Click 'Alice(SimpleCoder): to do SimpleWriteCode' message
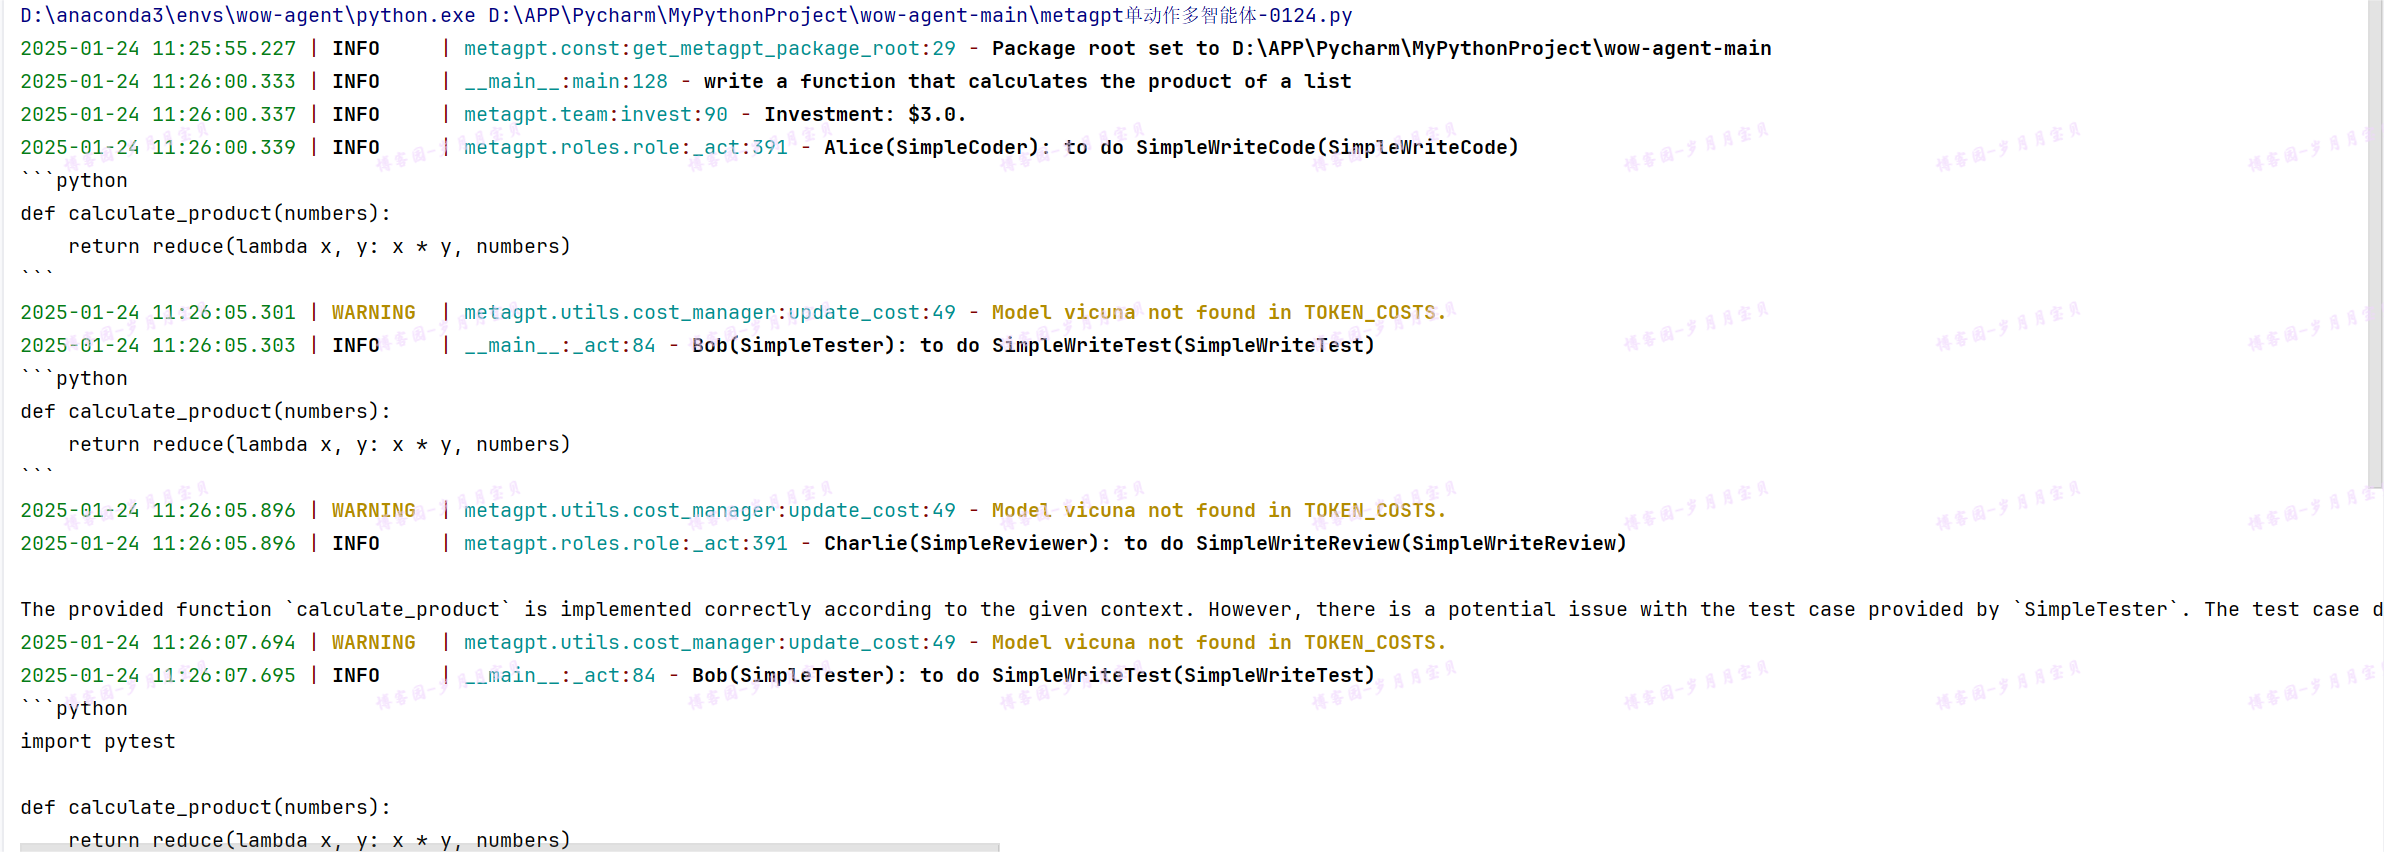The width and height of the screenshot is (2384, 852). pos(1171,148)
